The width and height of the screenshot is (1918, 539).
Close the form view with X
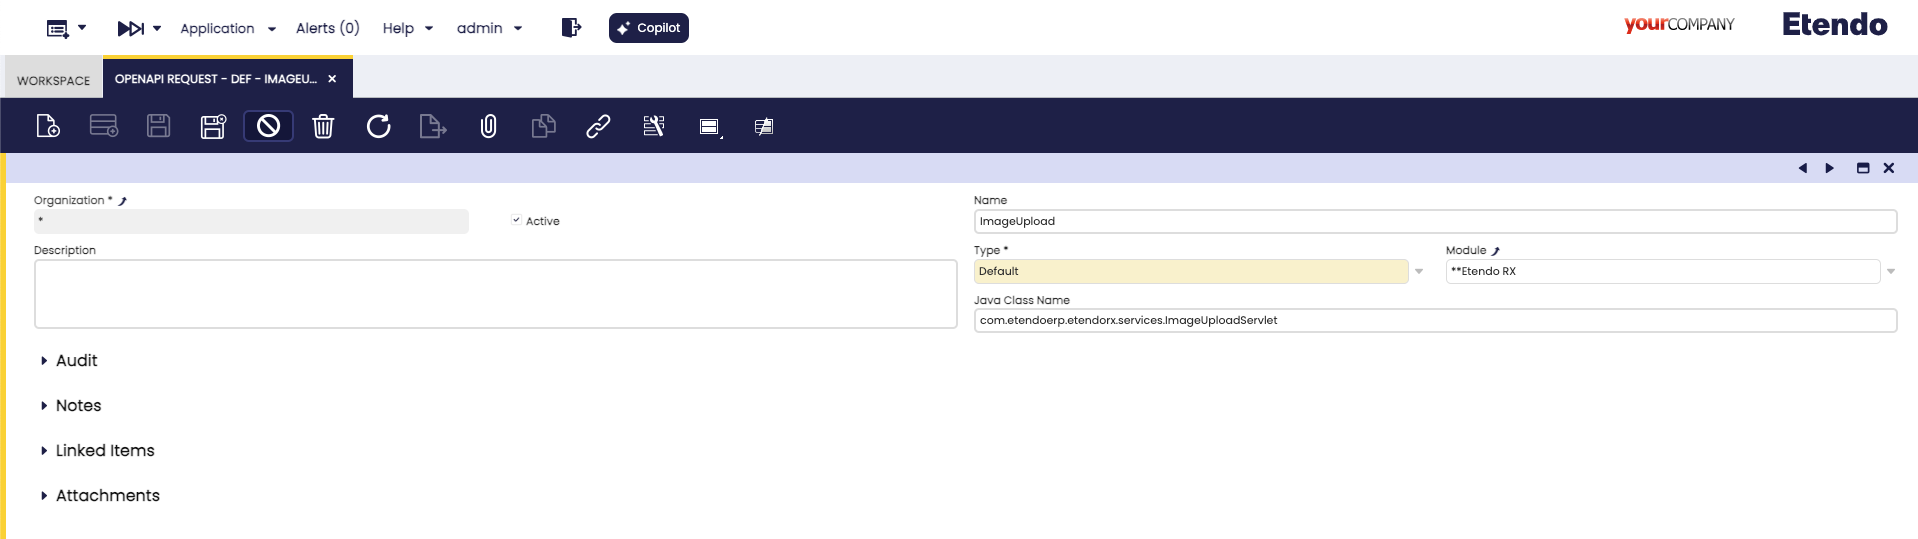[1889, 168]
